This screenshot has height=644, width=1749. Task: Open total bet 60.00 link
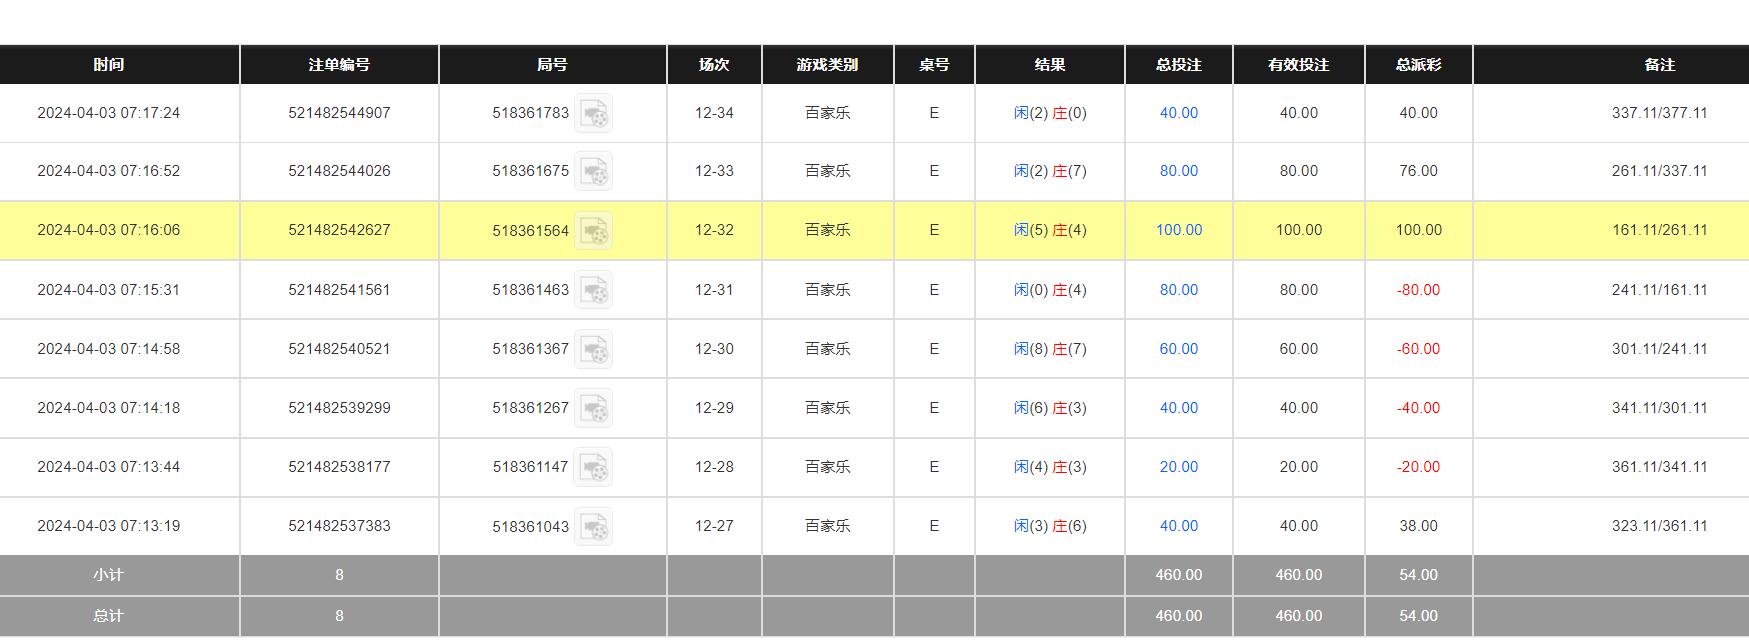[x=1179, y=349]
